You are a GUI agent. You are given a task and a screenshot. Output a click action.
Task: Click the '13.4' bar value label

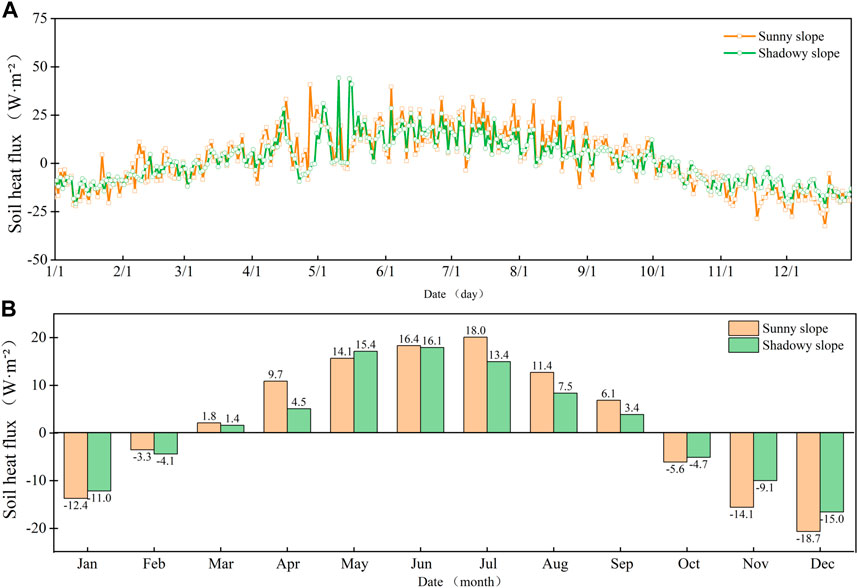point(498,355)
